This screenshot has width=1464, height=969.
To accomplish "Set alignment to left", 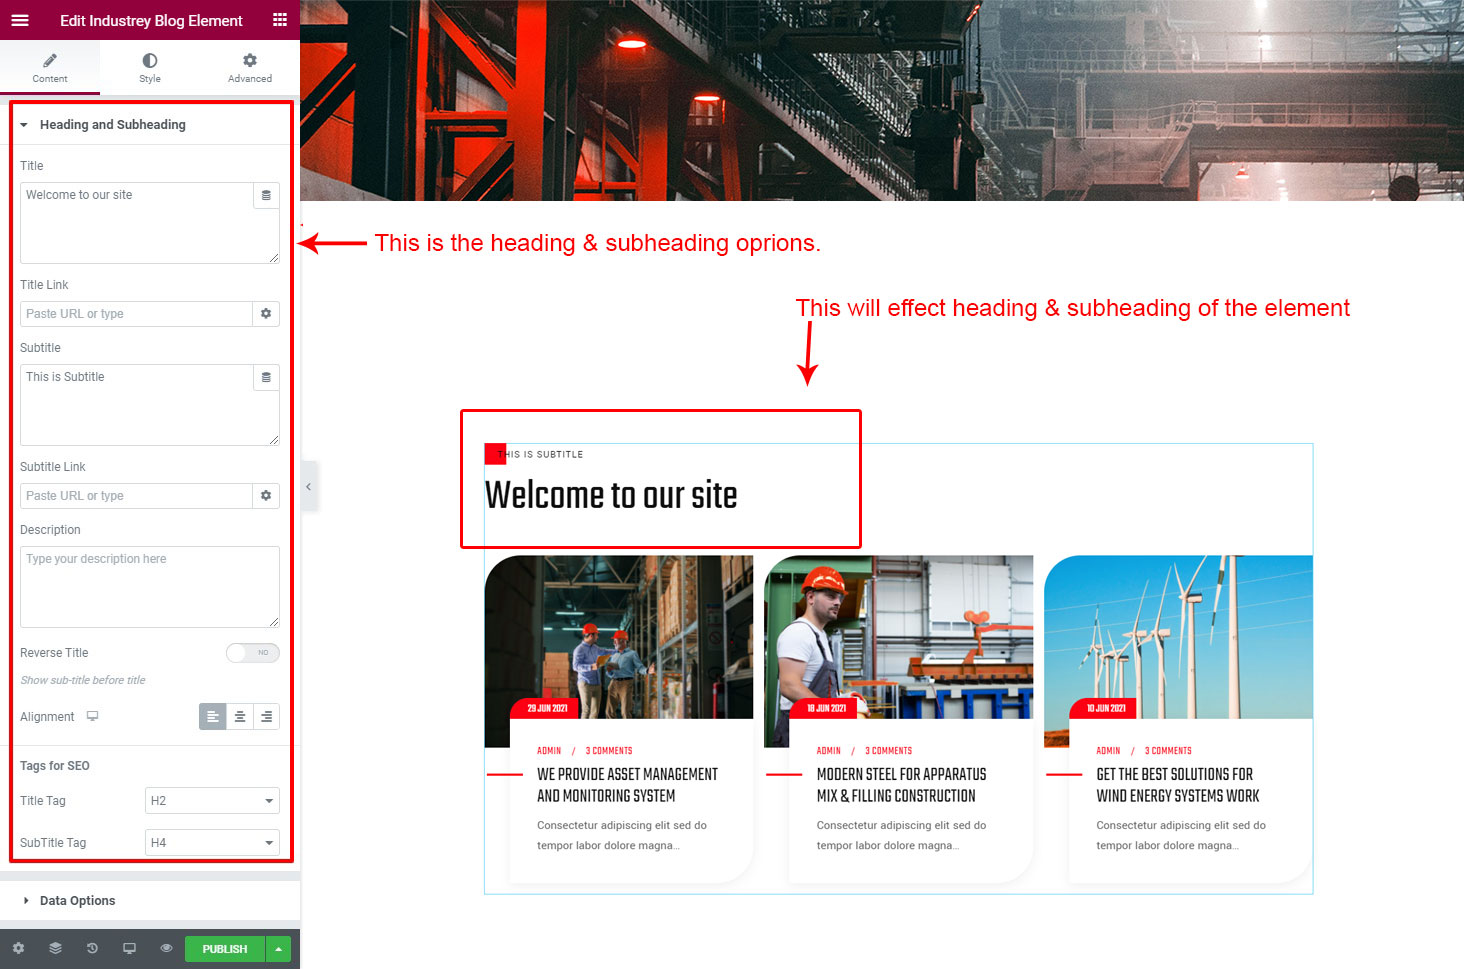I will (213, 717).
